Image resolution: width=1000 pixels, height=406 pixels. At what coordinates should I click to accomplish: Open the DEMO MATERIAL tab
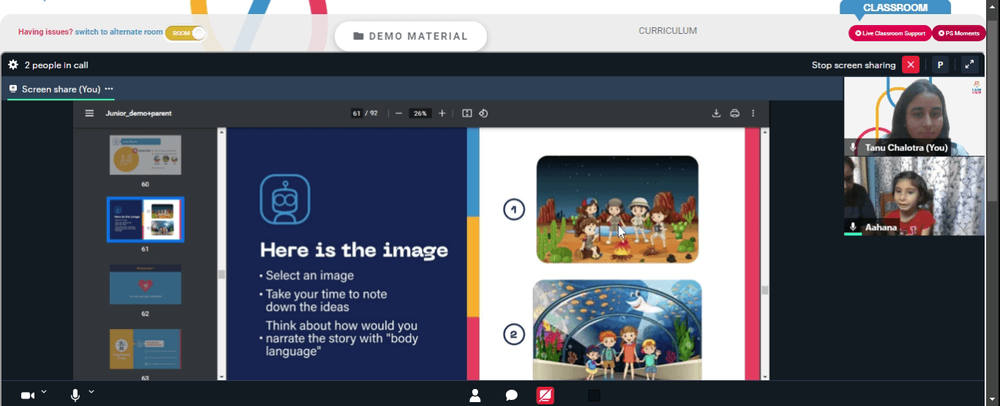pos(411,36)
